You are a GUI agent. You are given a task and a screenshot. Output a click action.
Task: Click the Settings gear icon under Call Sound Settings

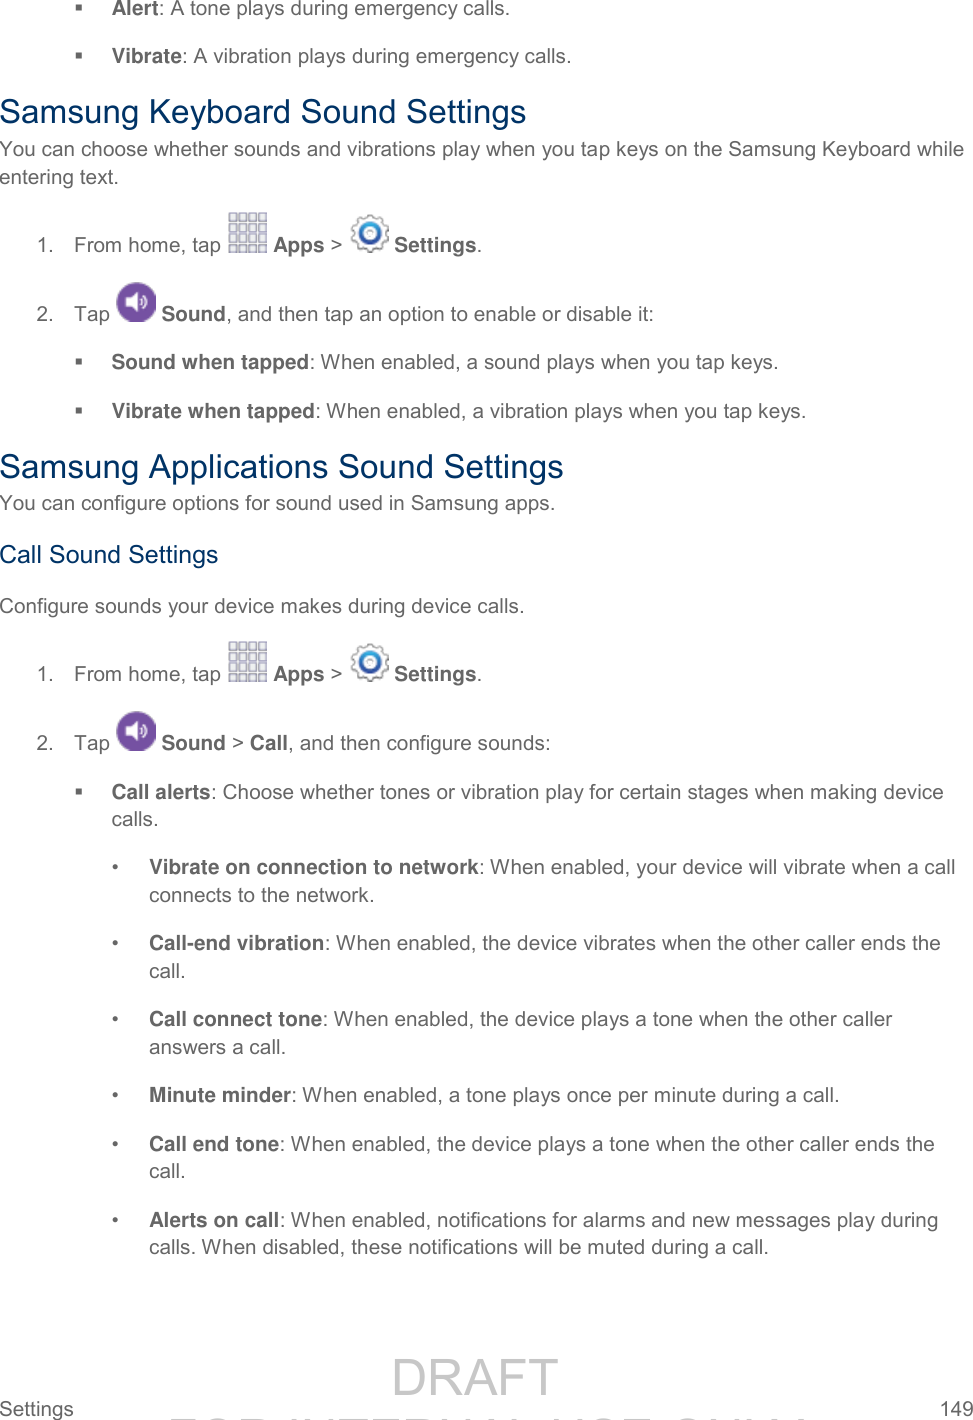[x=369, y=662]
